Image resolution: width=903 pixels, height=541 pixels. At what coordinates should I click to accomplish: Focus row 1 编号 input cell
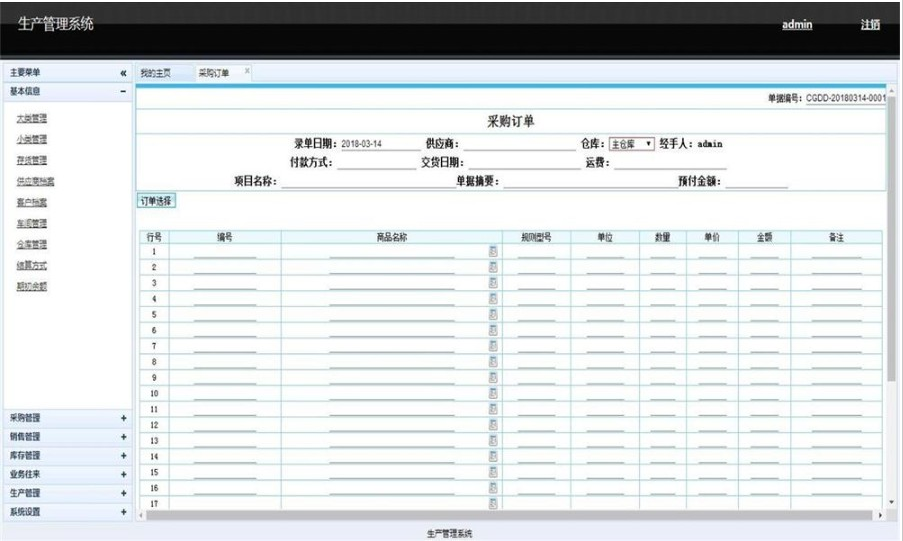click(x=225, y=252)
